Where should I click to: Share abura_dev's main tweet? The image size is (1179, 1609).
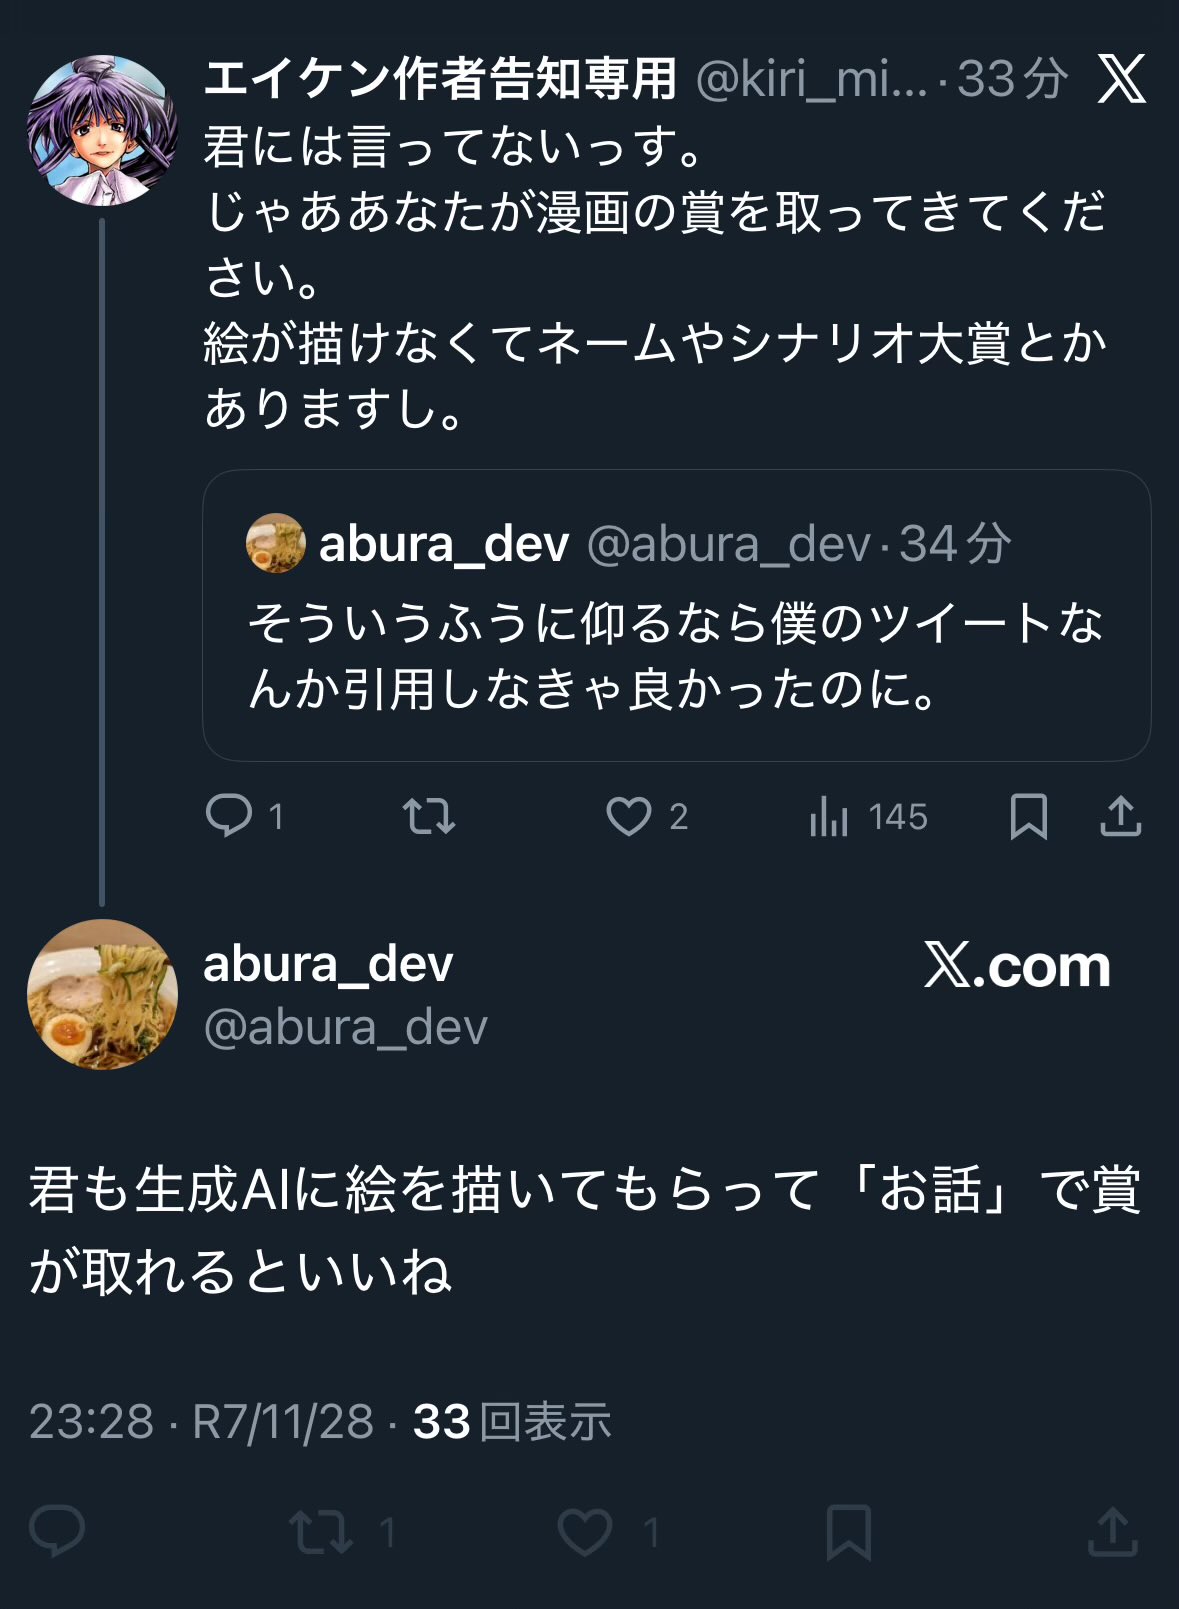(x=1112, y=1531)
